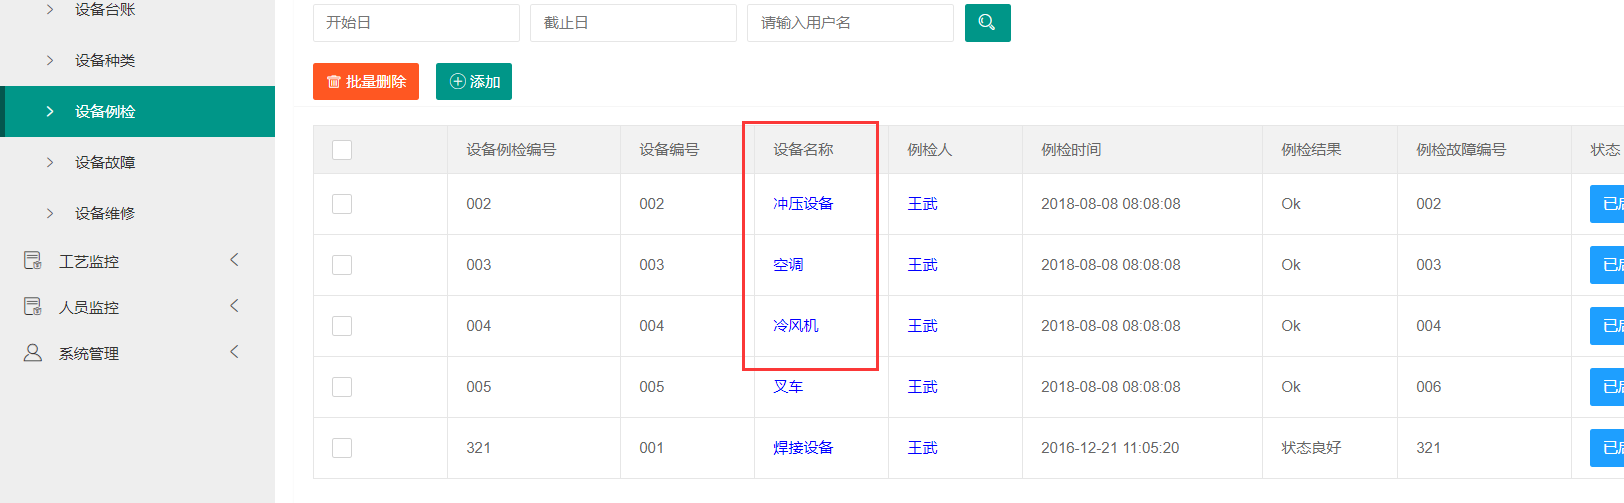Image resolution: width=1624 pixels, height=503 pixels.
Task: Click the 人员监控 document icon
Action: [33, 307]
